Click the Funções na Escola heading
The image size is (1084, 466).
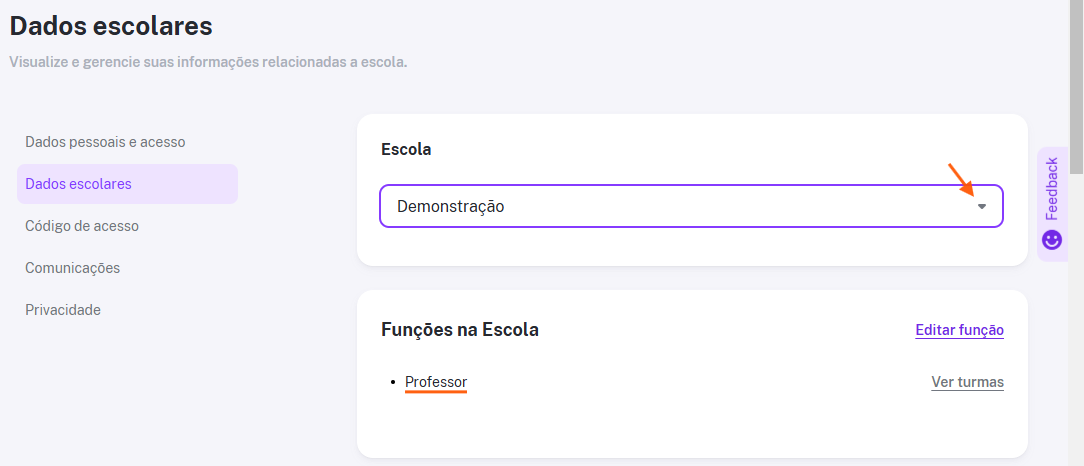point(460,330)
